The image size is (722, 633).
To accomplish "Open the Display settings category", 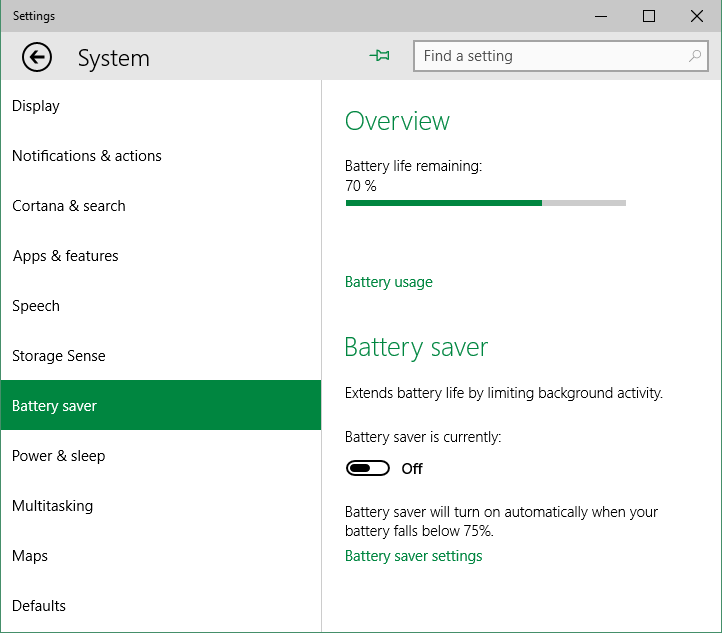I will tap(36, 106).
